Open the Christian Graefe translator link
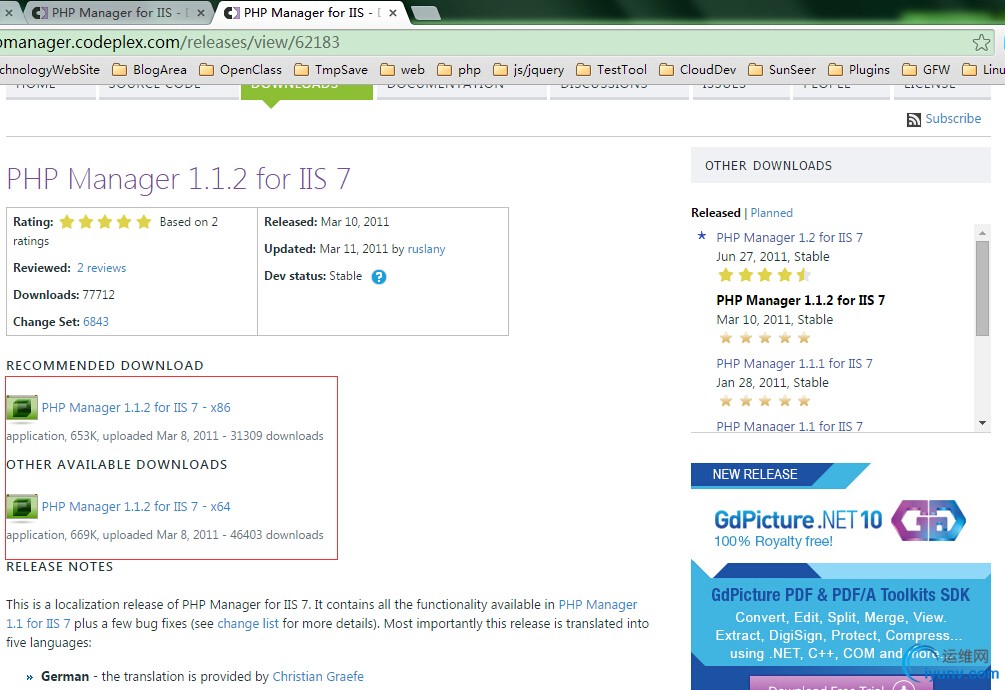This screenshot has height=690, width=1005. pyautogui.click(x=318, y=677)
